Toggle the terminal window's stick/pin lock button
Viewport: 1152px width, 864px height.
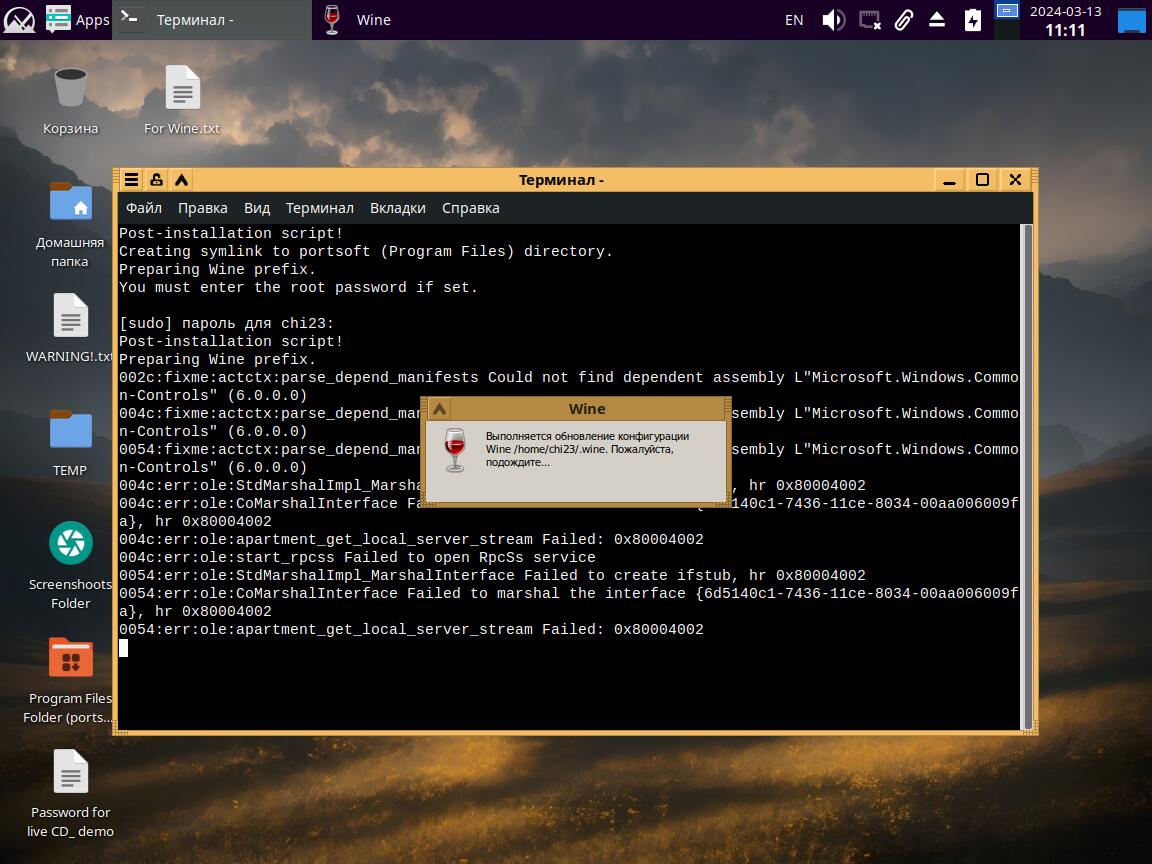pos(156,180)
